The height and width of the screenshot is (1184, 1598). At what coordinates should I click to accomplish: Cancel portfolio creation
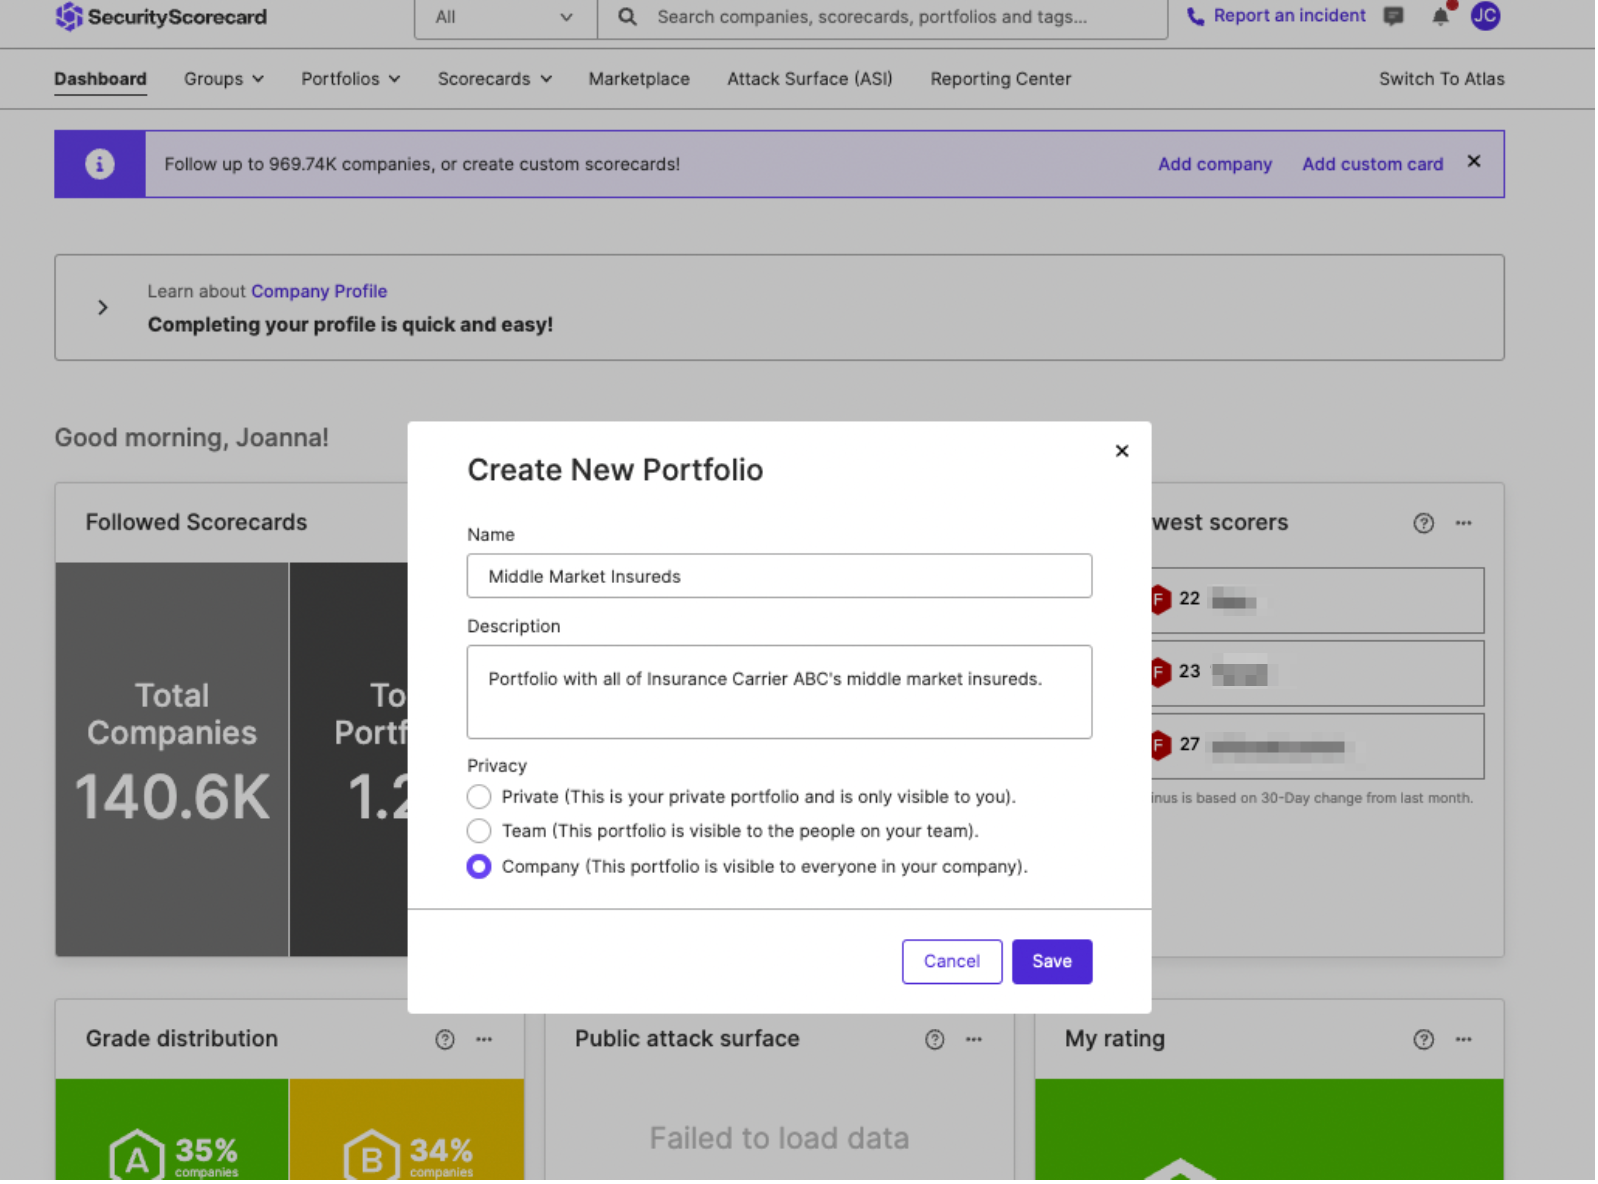(x=951, y=962)
